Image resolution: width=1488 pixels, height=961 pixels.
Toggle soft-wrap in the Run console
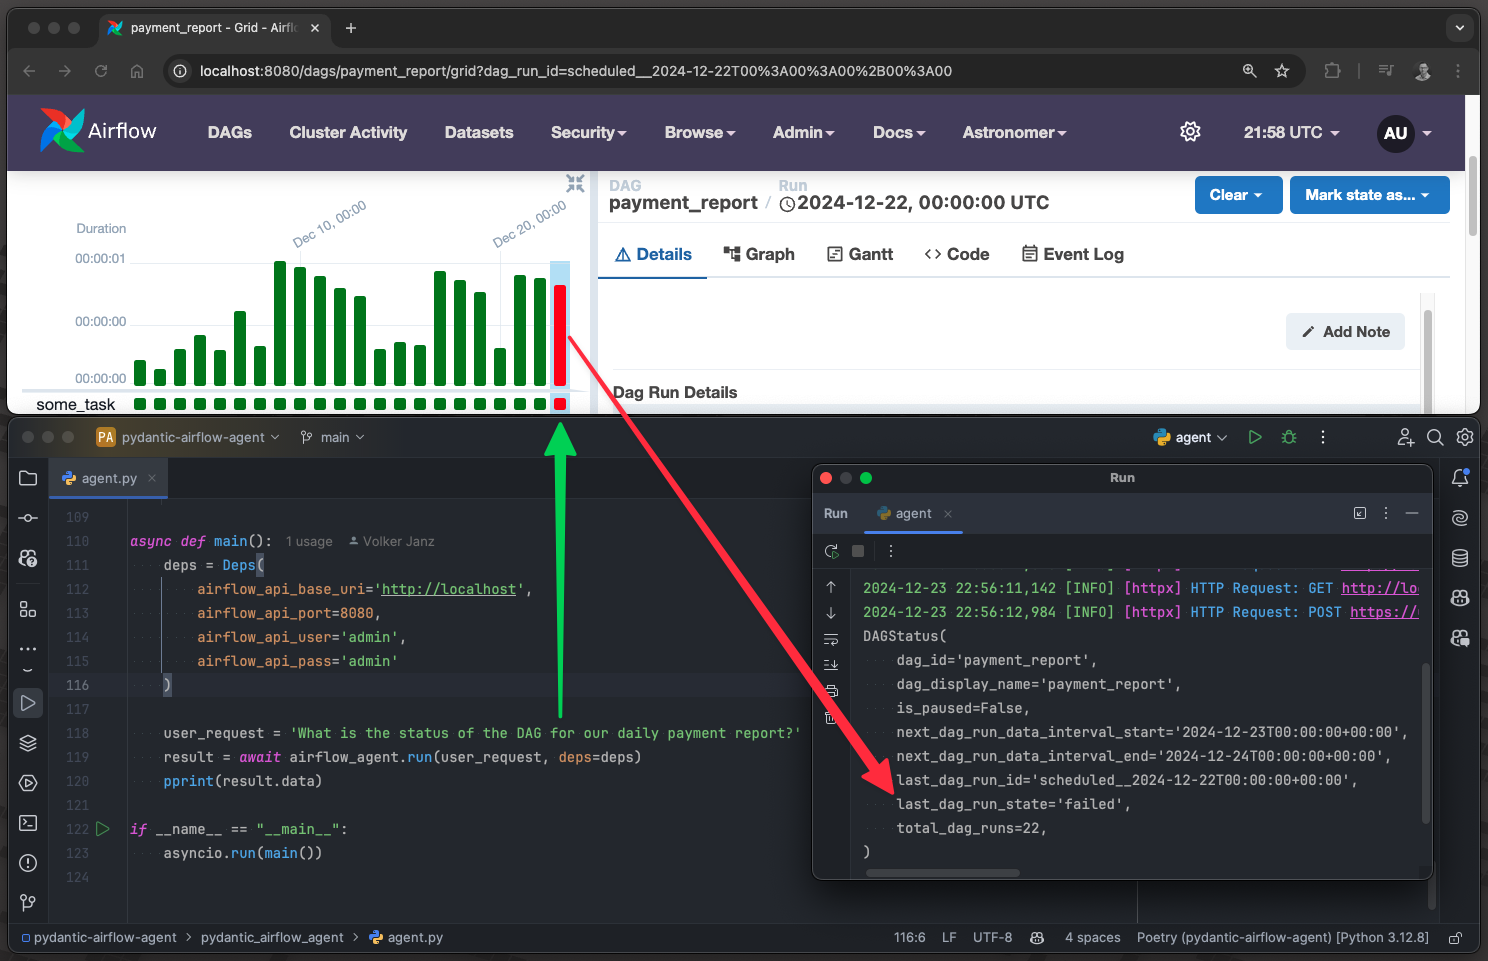[x=830, y=638]
